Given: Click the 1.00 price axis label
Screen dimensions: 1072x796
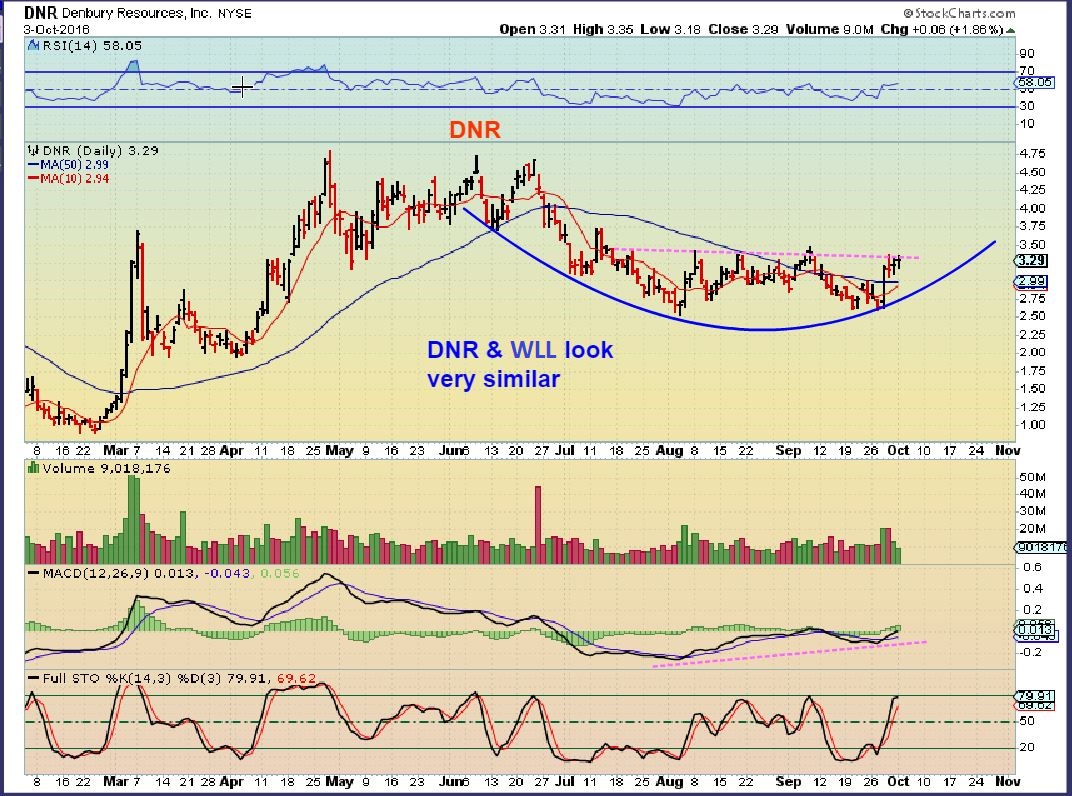Looking at the screenshot, I should coord(1032,425).
